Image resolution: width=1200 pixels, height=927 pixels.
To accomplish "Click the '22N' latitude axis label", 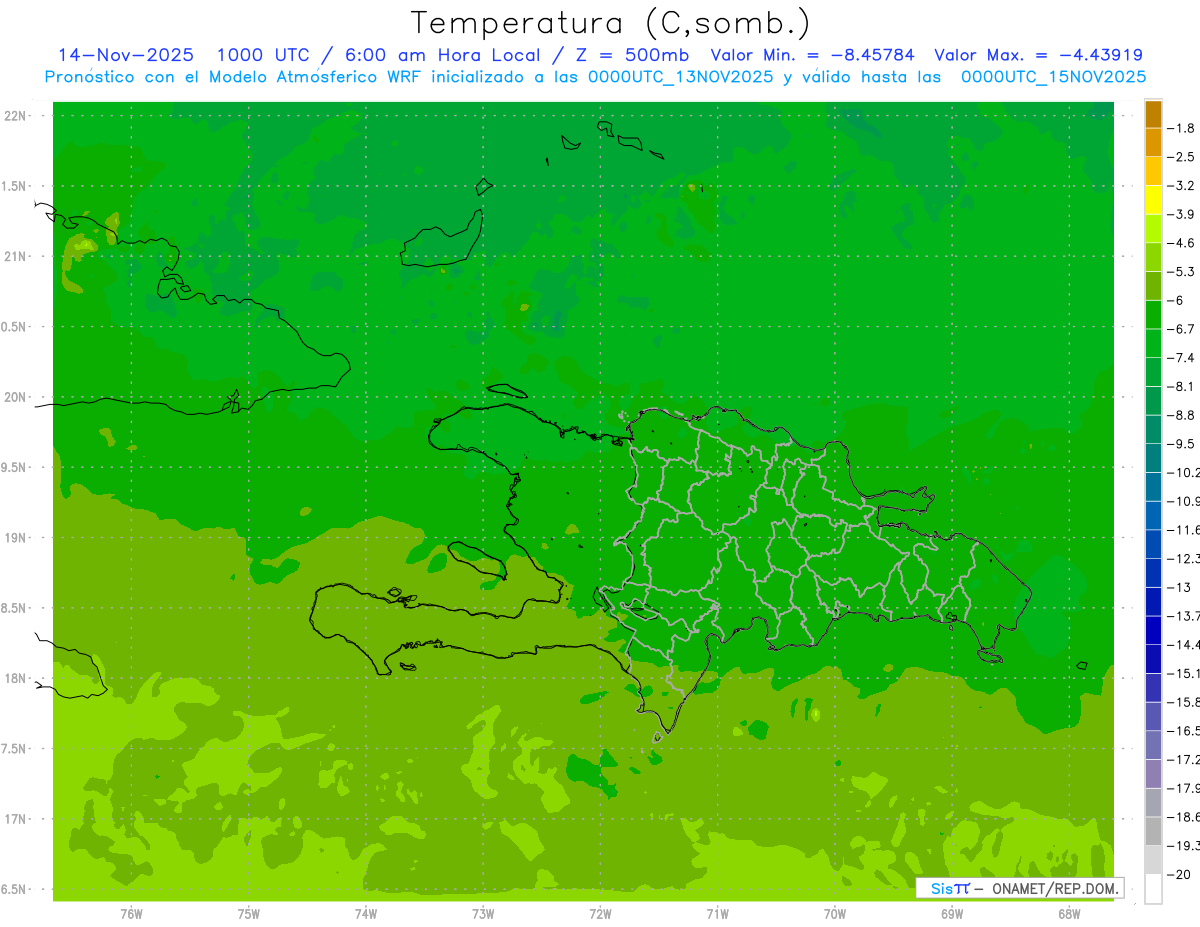I will click(15, 116).
